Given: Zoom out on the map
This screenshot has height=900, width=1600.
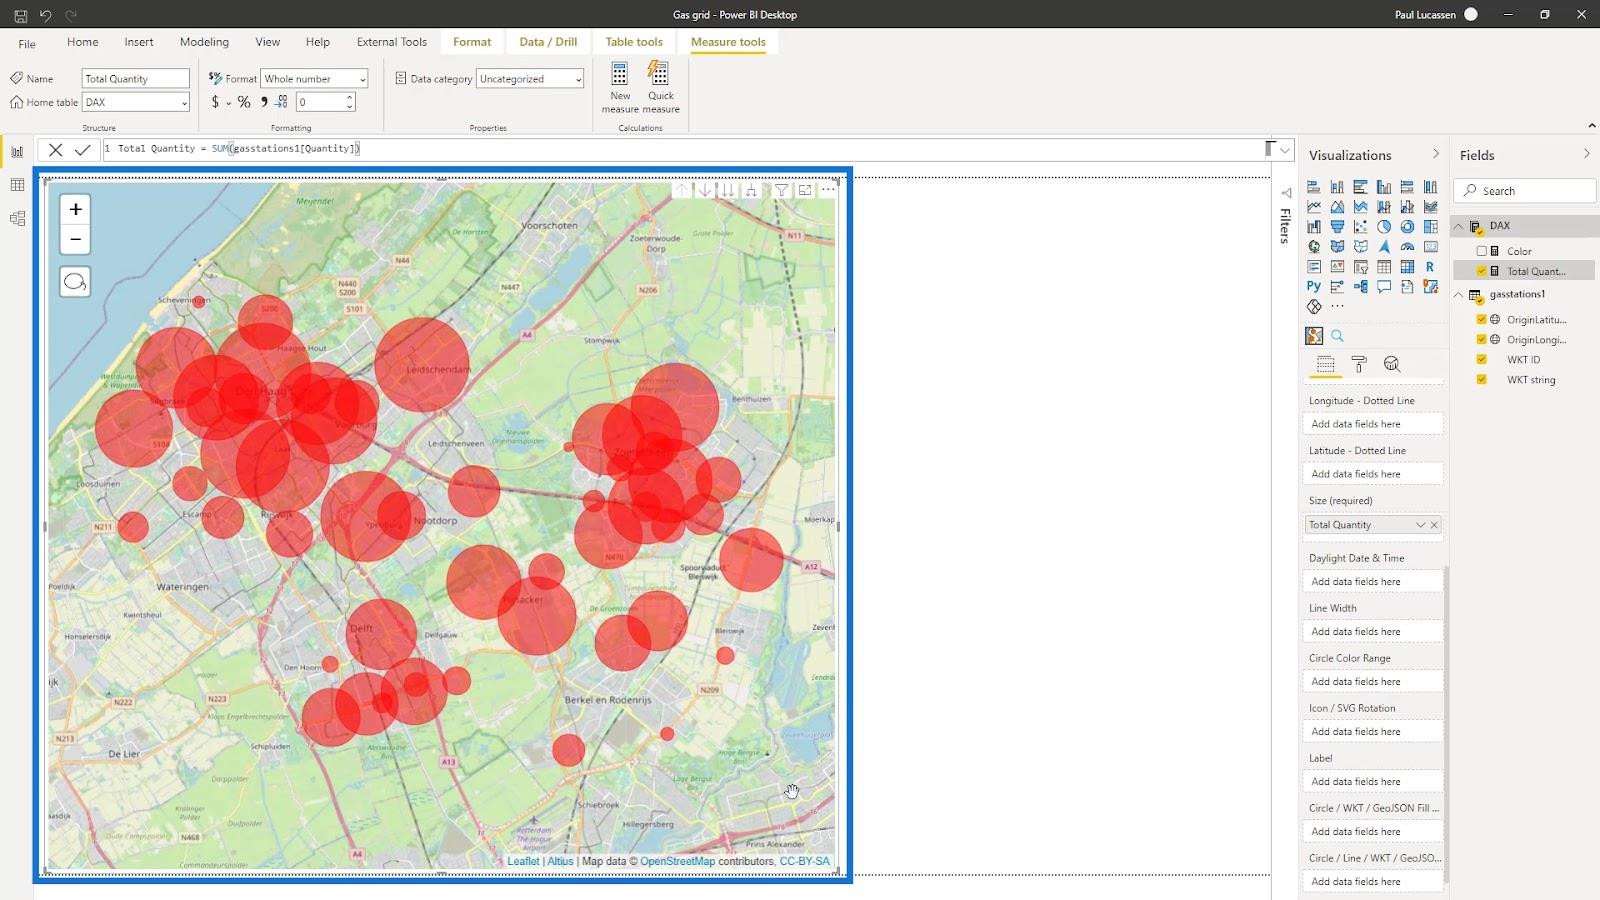Looking at the screenshot, I should coord(75,239).
